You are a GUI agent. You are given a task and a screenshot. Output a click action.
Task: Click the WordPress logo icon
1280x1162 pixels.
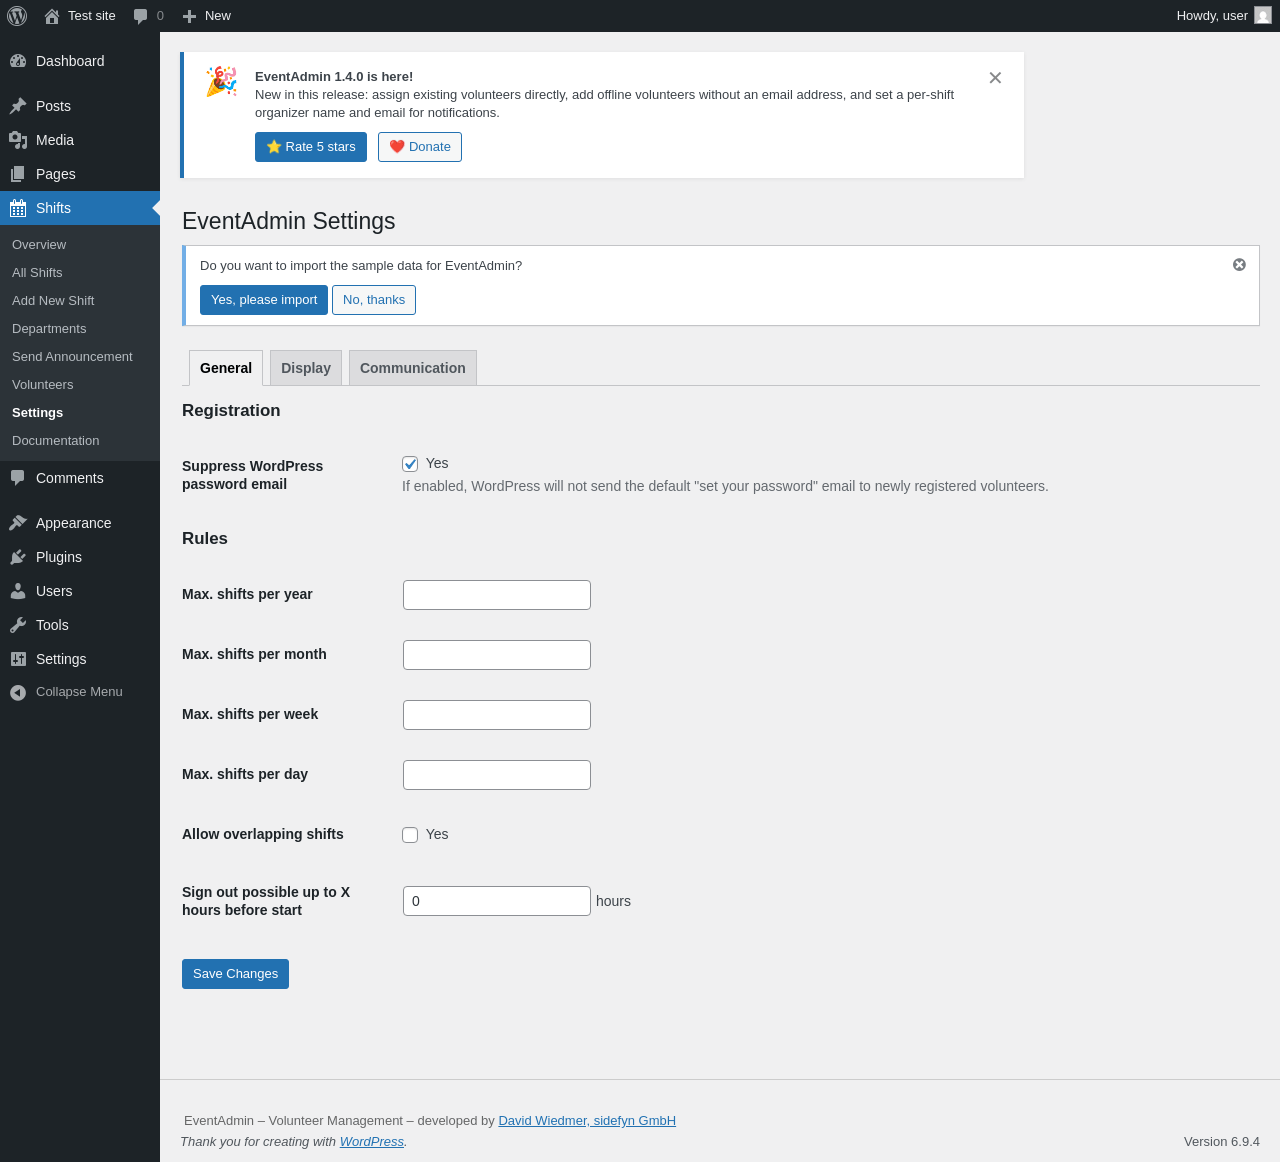click(x=17, y=16)
